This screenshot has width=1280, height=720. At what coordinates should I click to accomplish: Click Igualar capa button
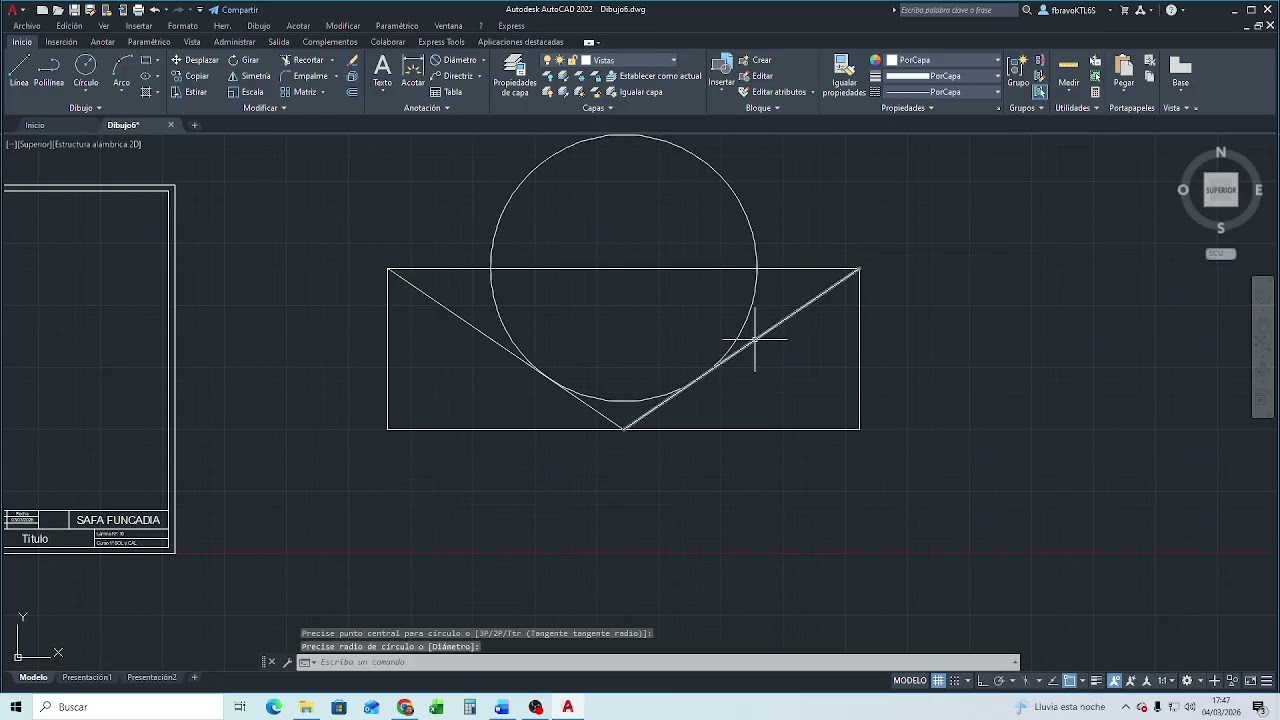pyautogui.click(x=634, y=92)
